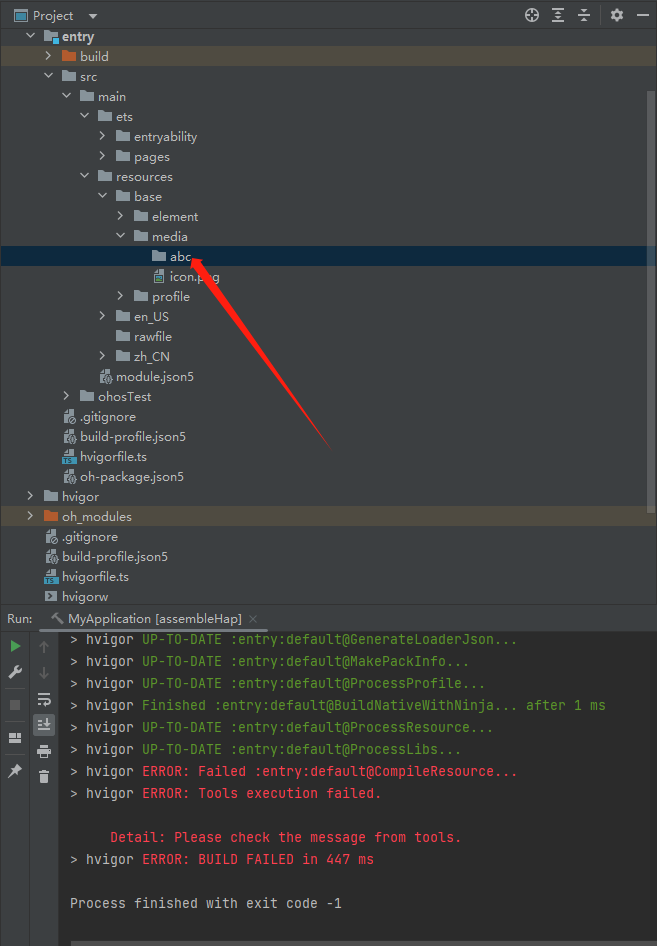
Task: Collapse the resources folder
Action: (85, 176)
